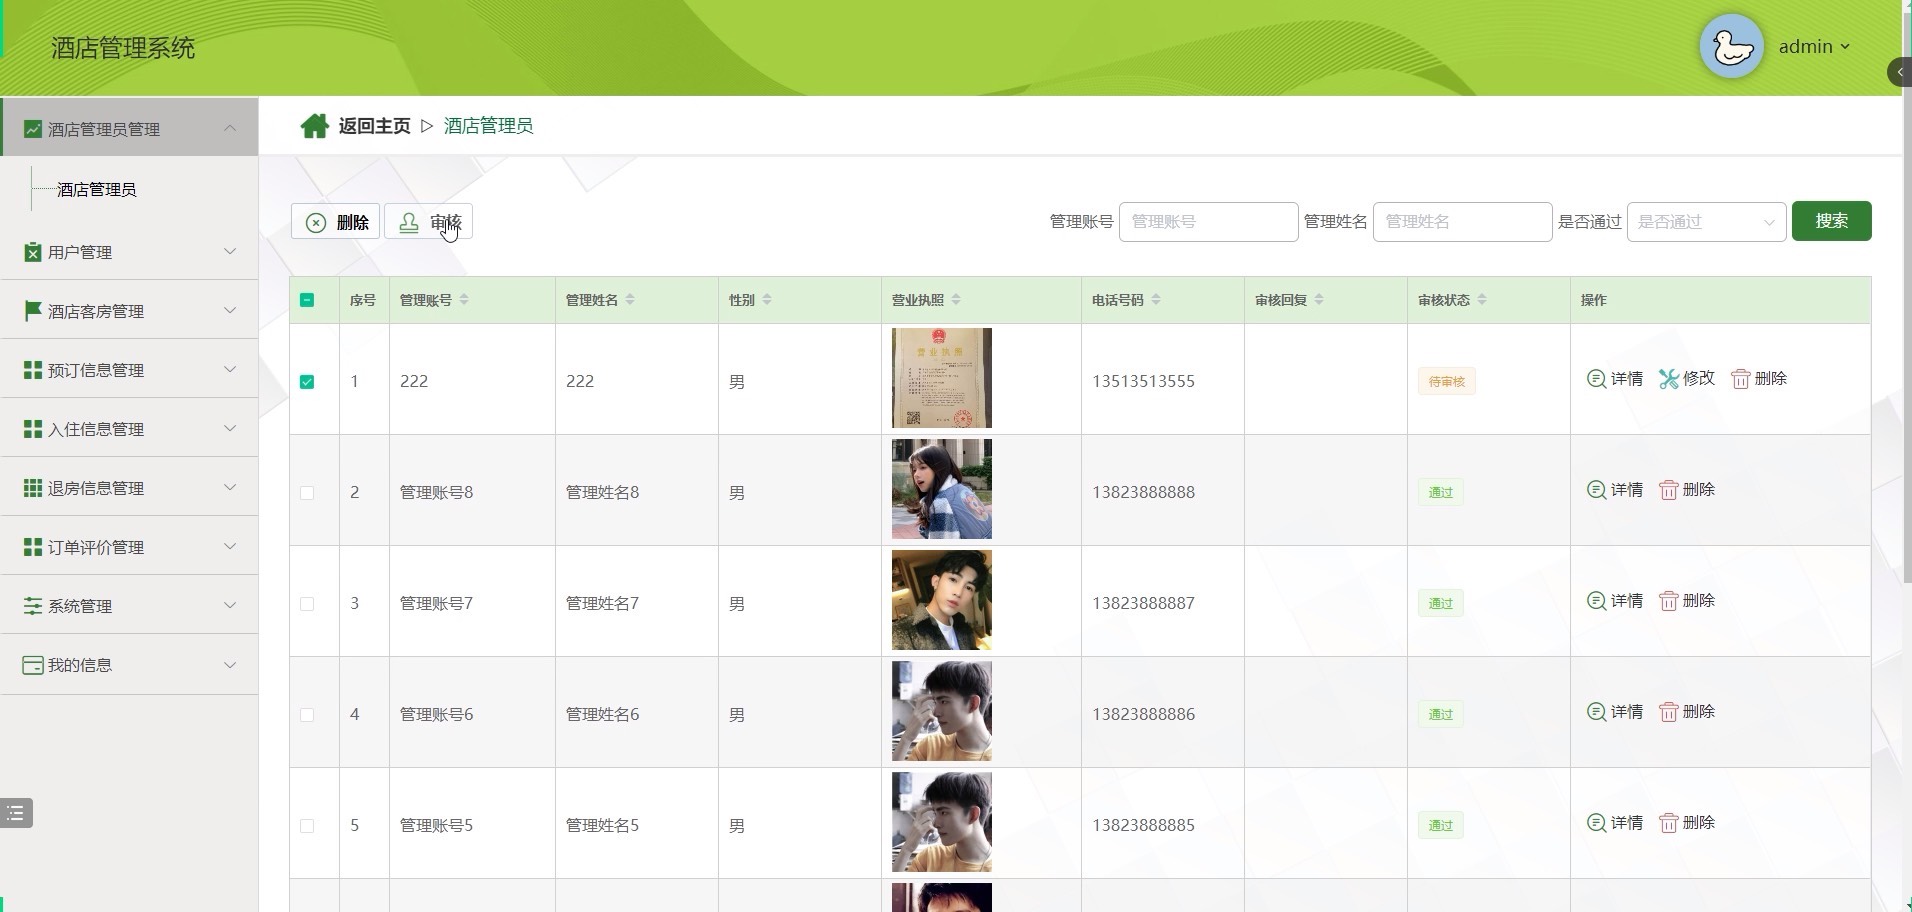Expand the 入住信息管理 menu chevron
The image size is (1912, 912).
pyautogui.click(x=230, y=428)
